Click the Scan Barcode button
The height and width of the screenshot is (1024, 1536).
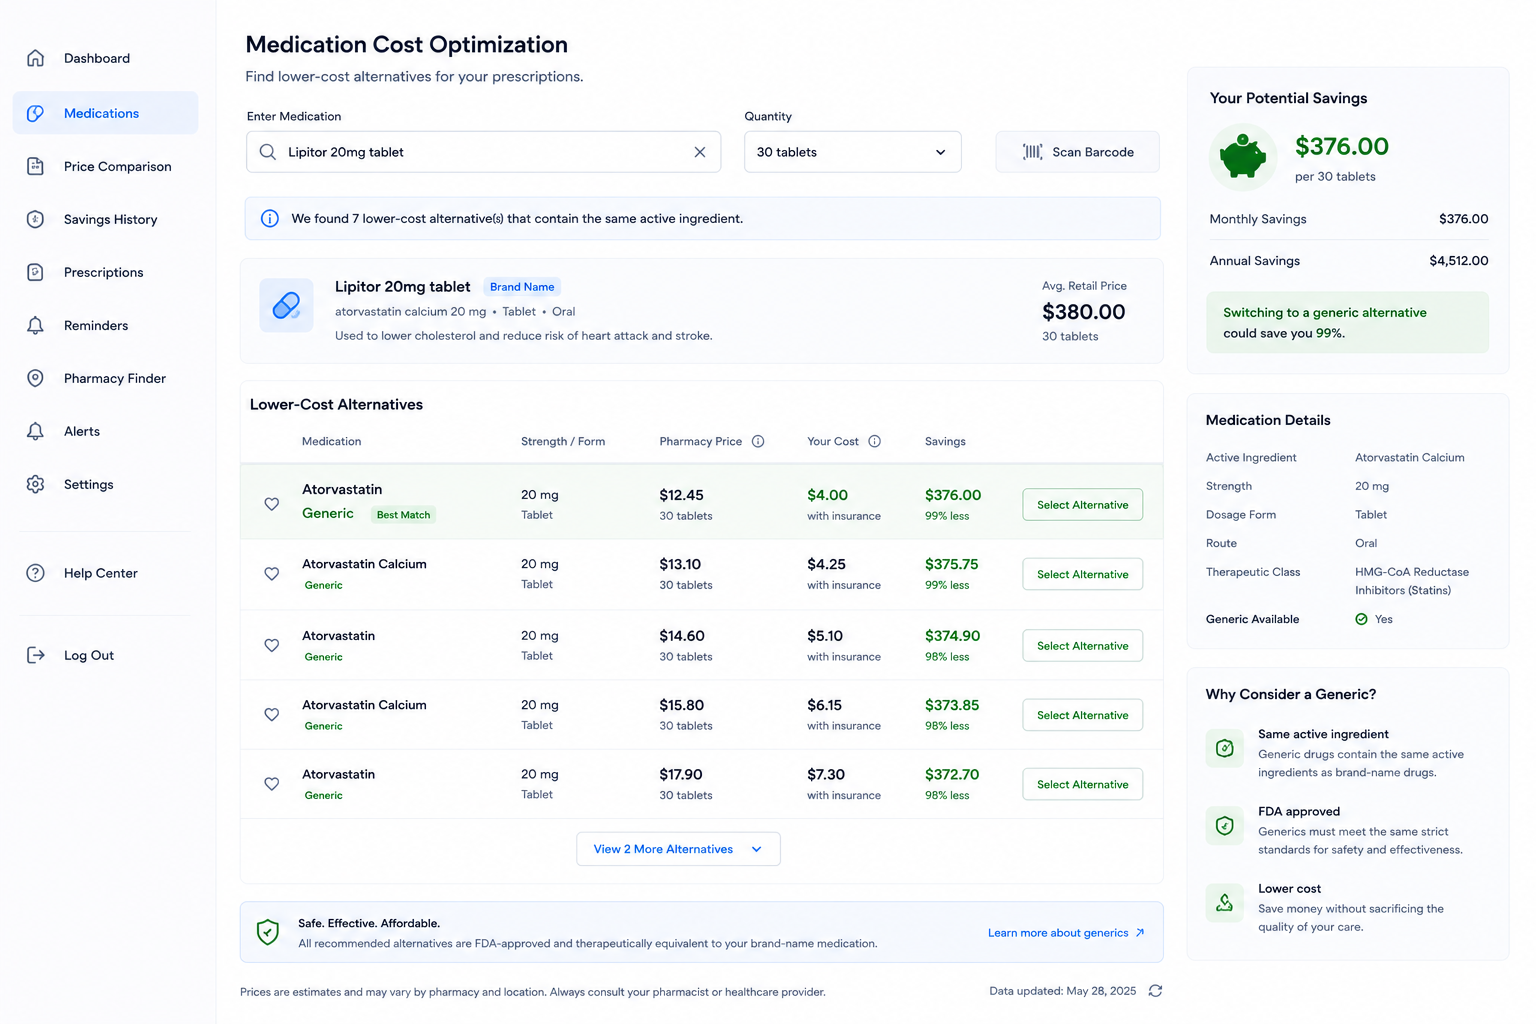pyautogui.click(x=1078, y=152)
